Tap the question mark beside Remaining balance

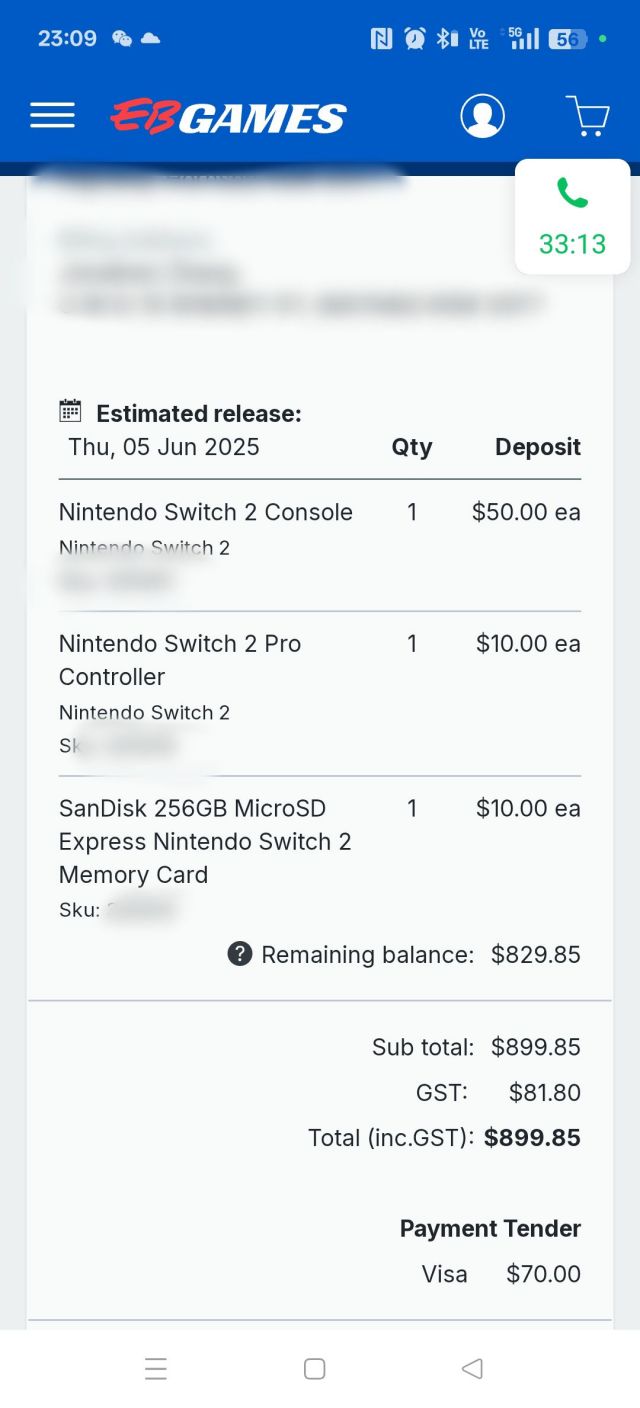[238, 954]
